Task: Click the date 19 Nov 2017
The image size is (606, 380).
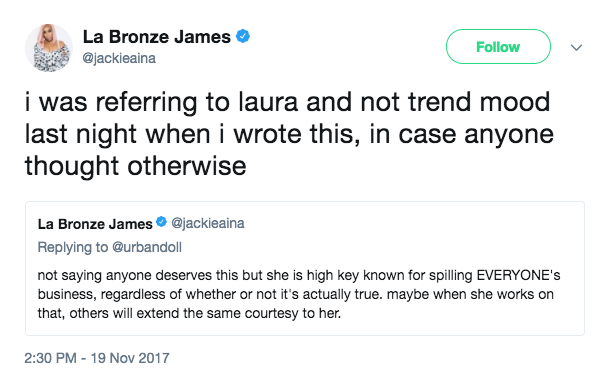Action: (130, 358)
